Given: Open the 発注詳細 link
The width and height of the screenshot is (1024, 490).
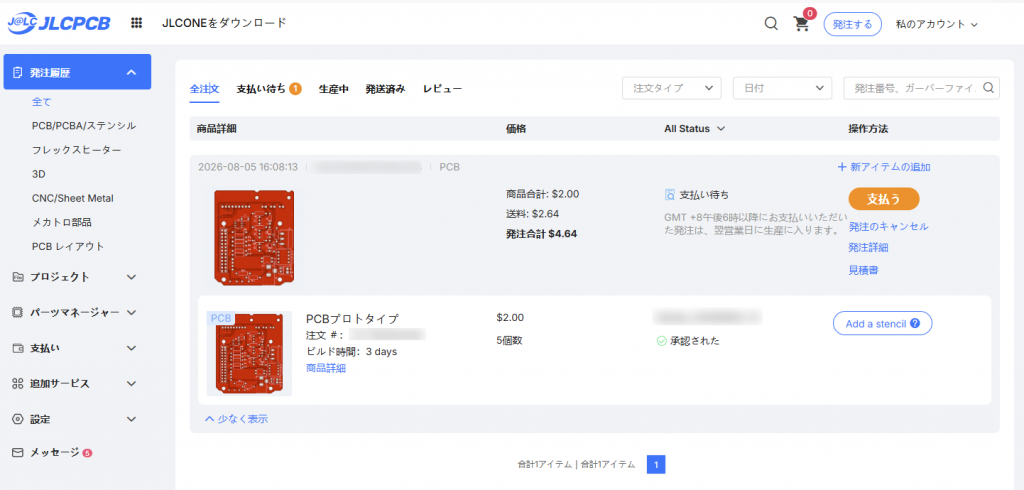Looking at the screenshot, I should 868,248.
